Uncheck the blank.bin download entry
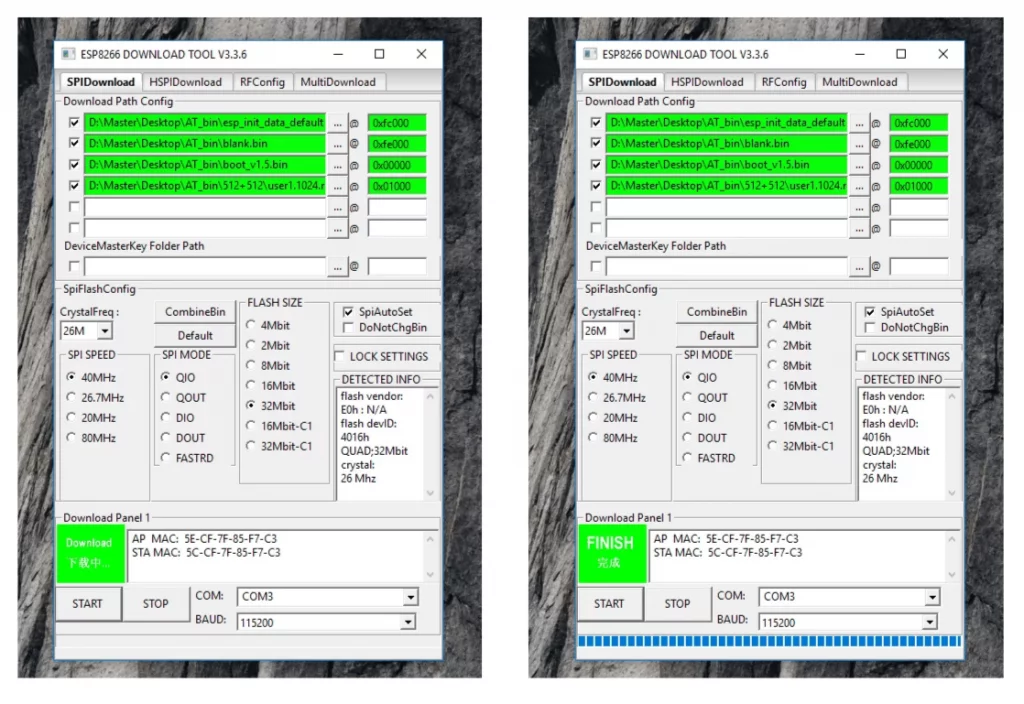Image resolution: width=1024 pixels, height=704 pixels. pyautogui.click(x=74, y=143)
